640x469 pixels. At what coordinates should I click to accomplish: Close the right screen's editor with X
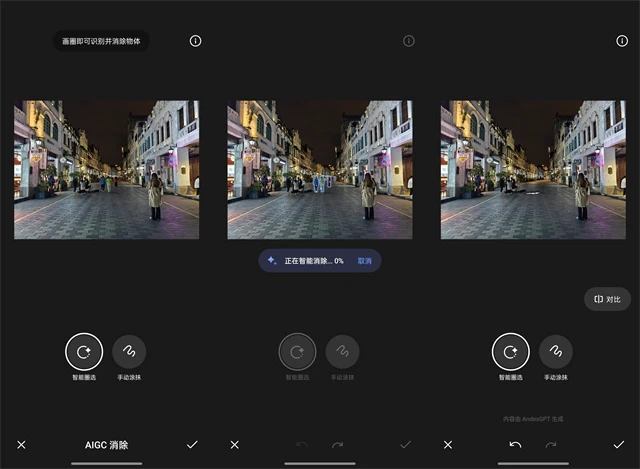[448, 444]
